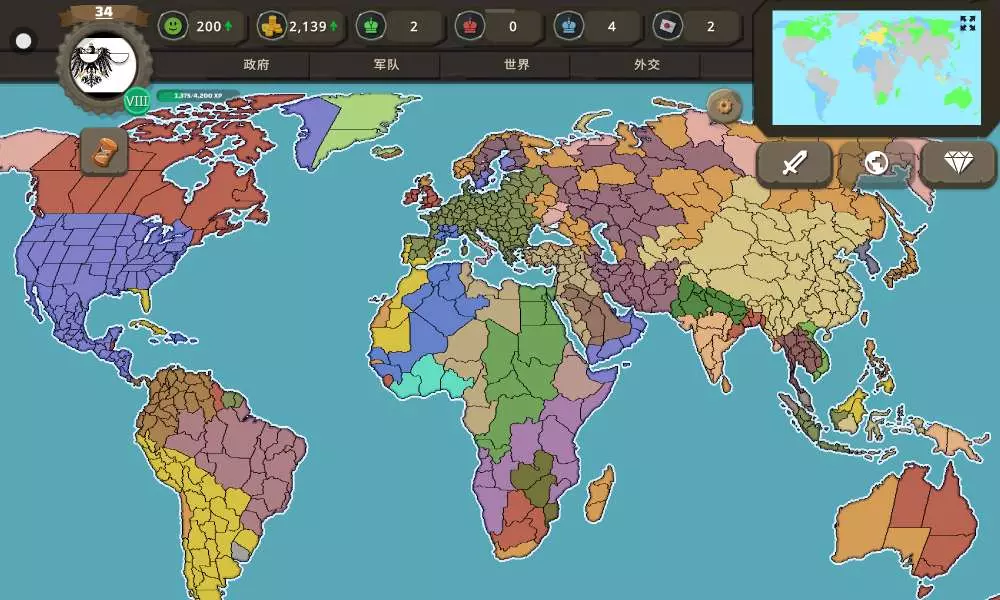The height and width of the screenshot is (600, 1000).
Task: Select the green crown counter
Action: [x=370, y=27]
